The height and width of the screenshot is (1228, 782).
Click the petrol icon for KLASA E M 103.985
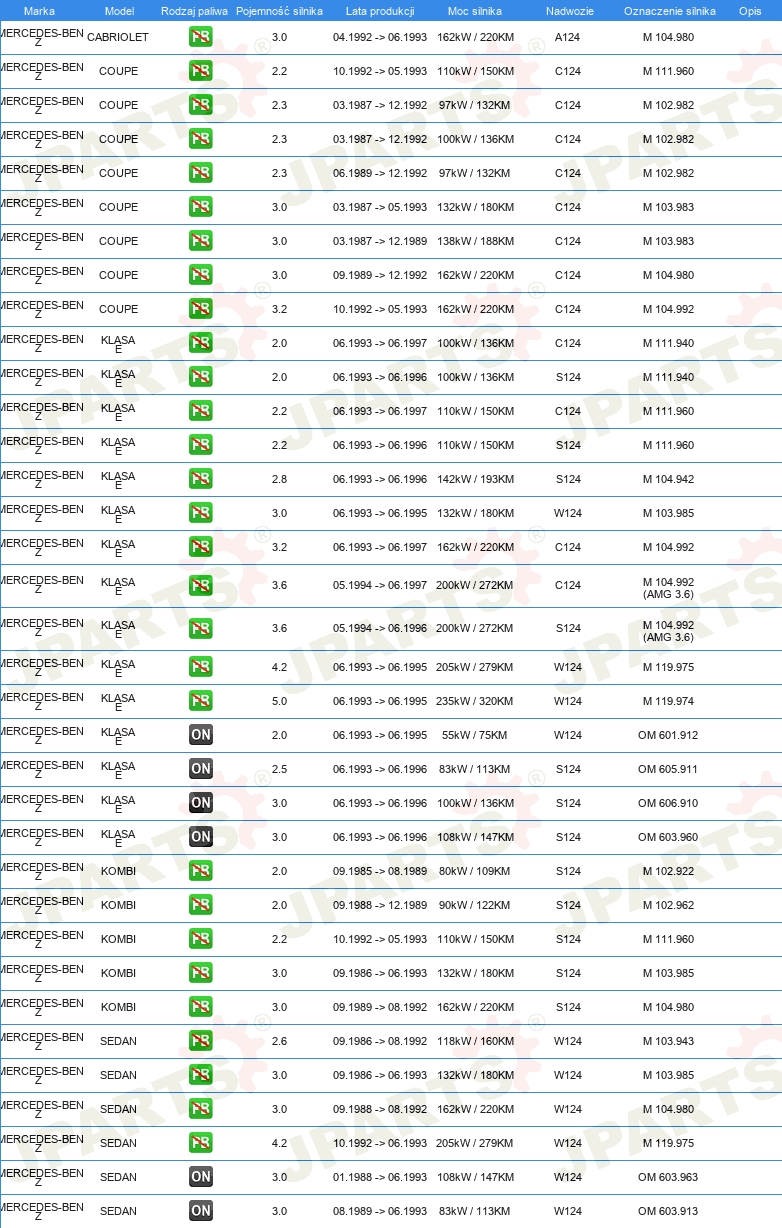click(x=201, y=513)
